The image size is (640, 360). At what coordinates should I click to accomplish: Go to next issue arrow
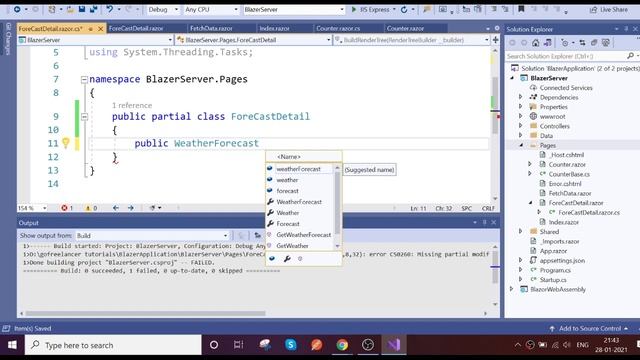click(131, 208)
